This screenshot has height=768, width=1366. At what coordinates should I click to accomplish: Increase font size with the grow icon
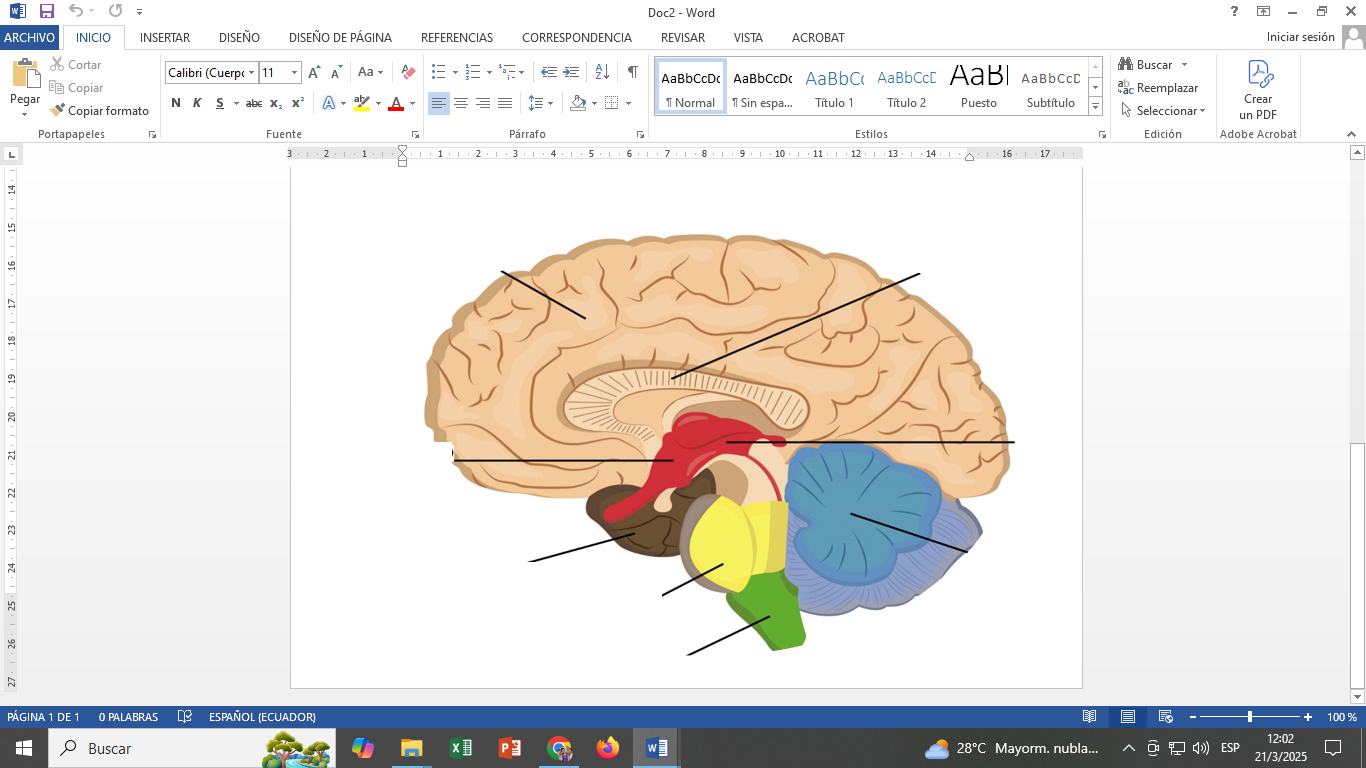tap(314, 72)
